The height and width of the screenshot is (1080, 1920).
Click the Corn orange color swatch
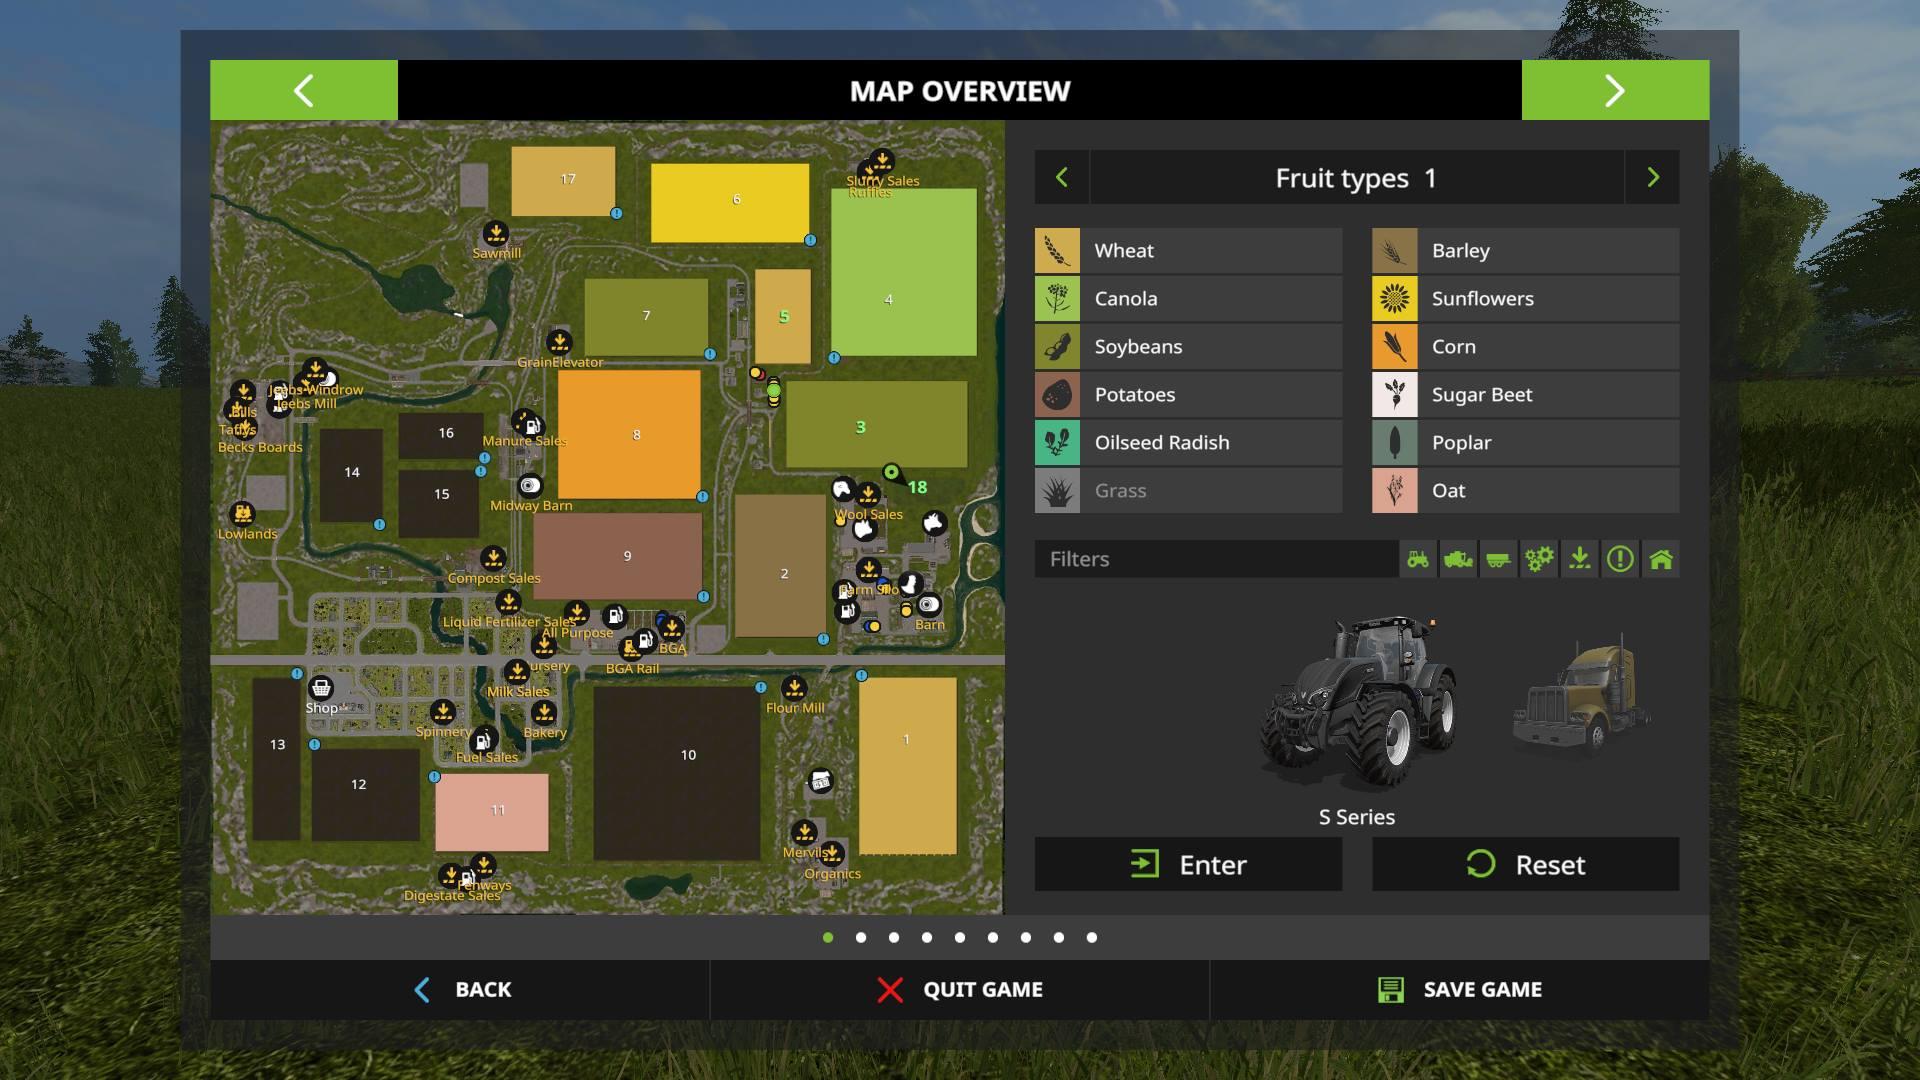pyautogui.click(x=1394, y=347)
